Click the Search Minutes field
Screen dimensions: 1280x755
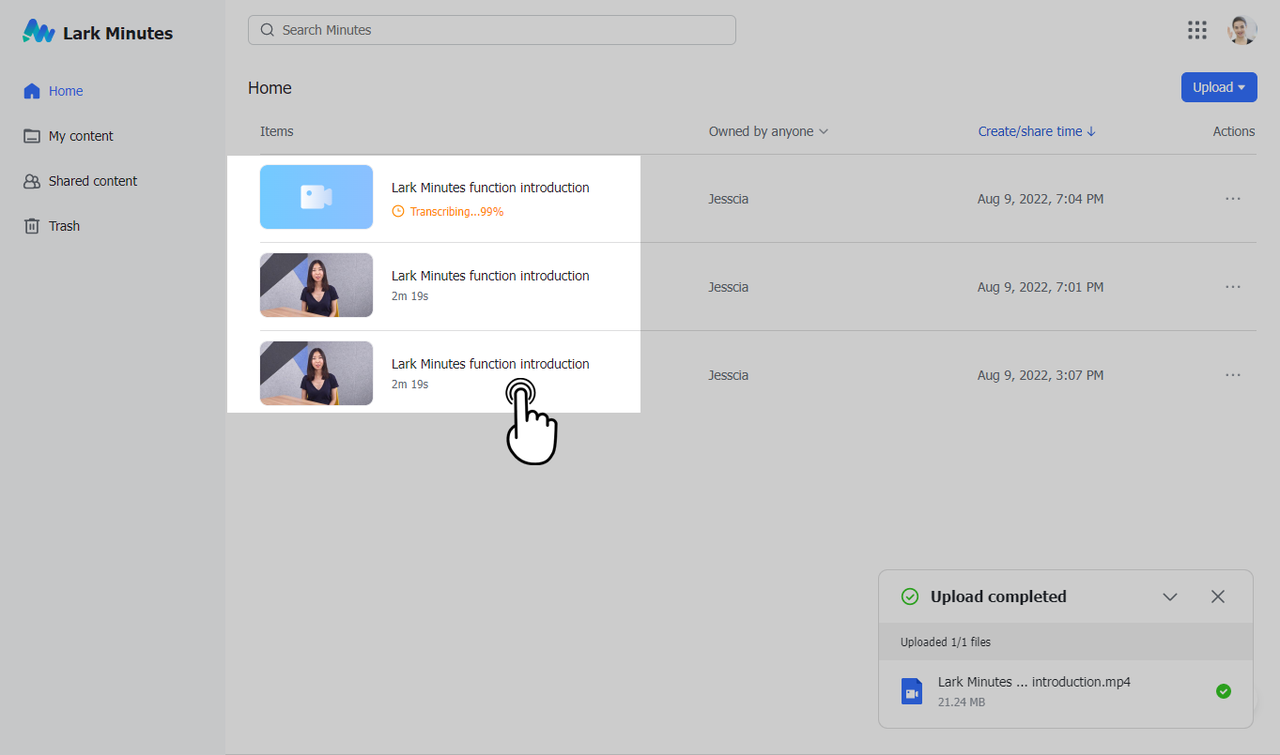point(491,30)
